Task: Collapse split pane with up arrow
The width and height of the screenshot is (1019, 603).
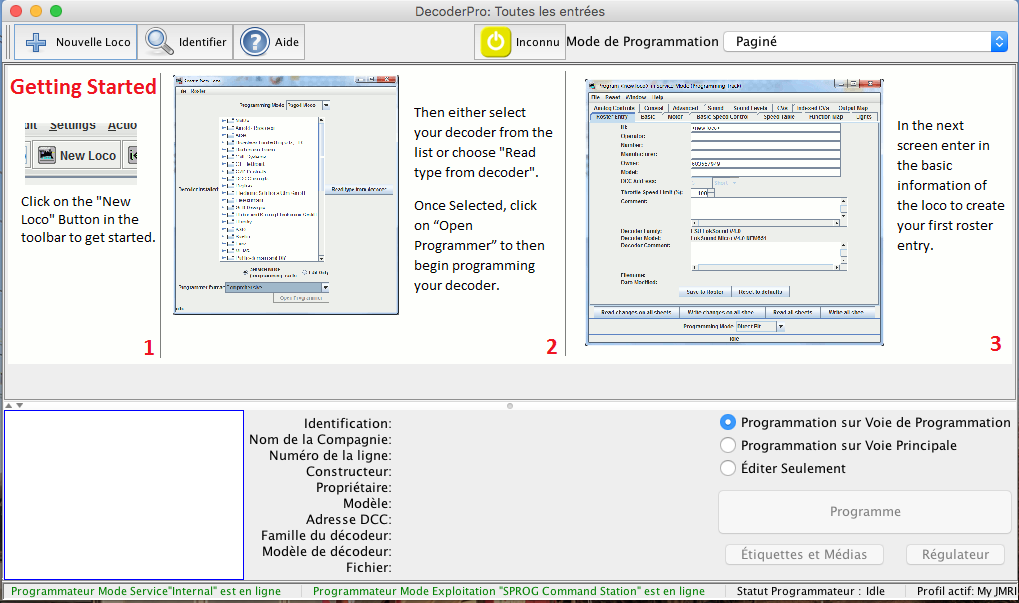Action: click(8, 405)
